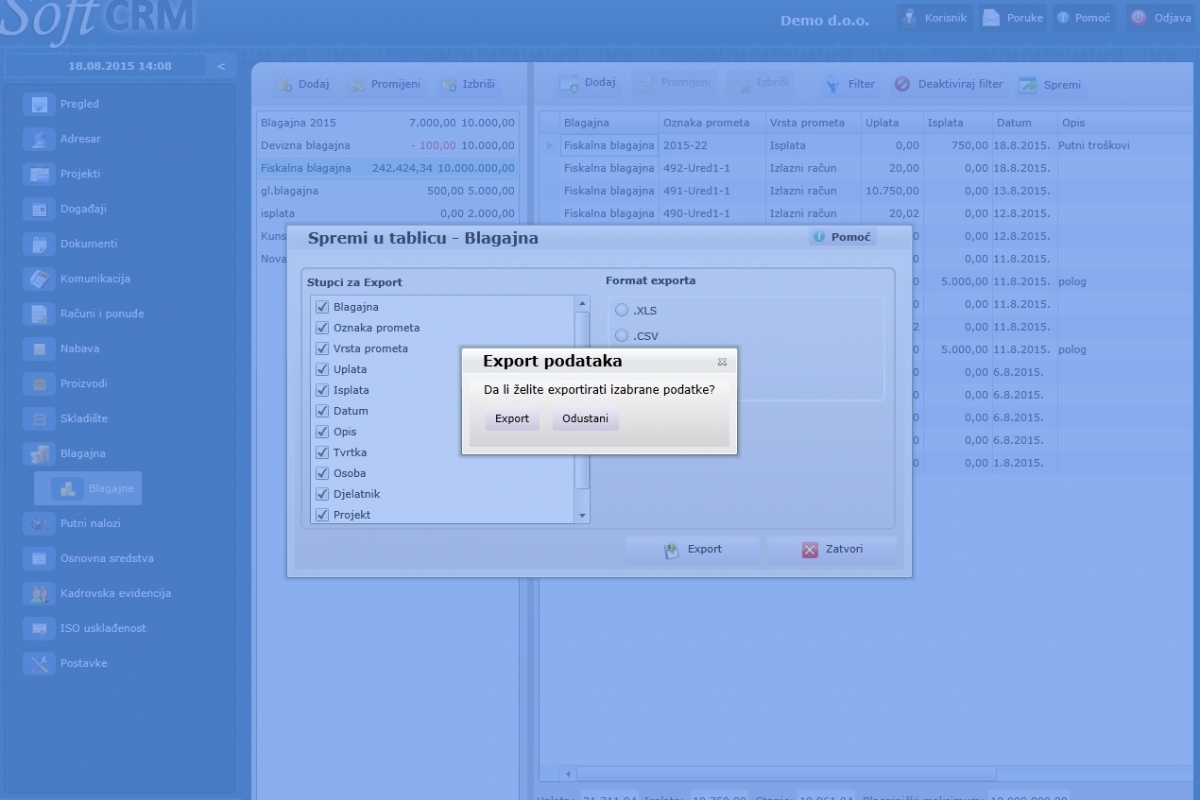Open Pomoć help in the top bar
Viewport: 1200px width, 800px height.
pyautogui.click(x=1082, y=18)
